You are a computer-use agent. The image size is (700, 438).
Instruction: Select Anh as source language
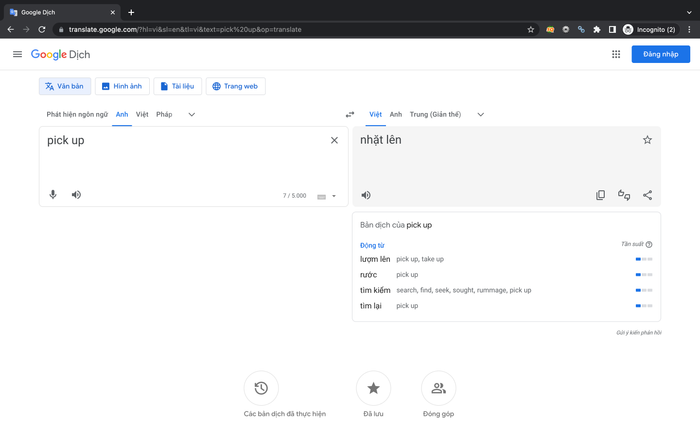[x=122, y=114]
